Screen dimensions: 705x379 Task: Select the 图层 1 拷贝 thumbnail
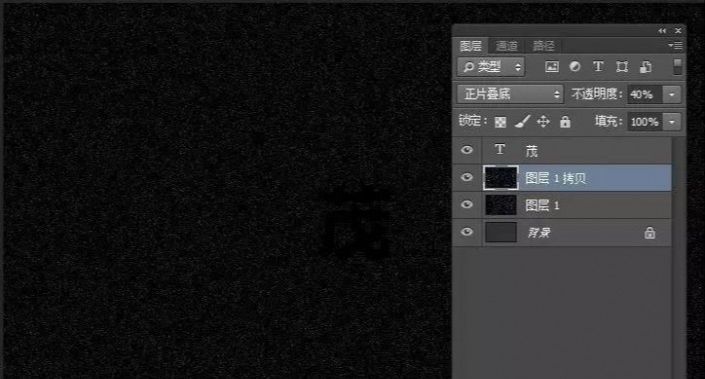point(500,178)
